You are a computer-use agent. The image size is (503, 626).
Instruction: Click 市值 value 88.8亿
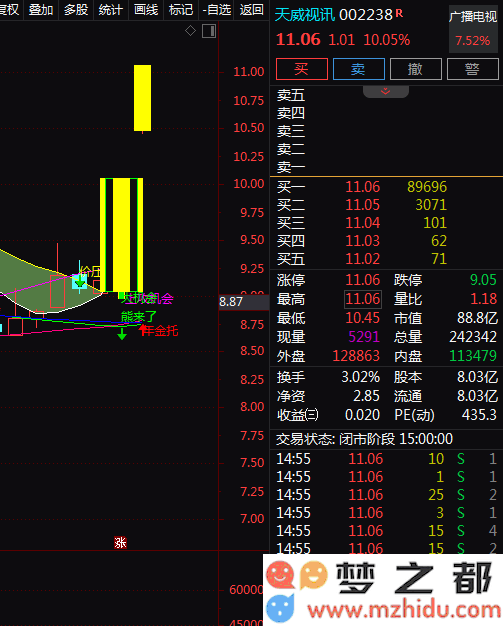[x=477, y=318]
